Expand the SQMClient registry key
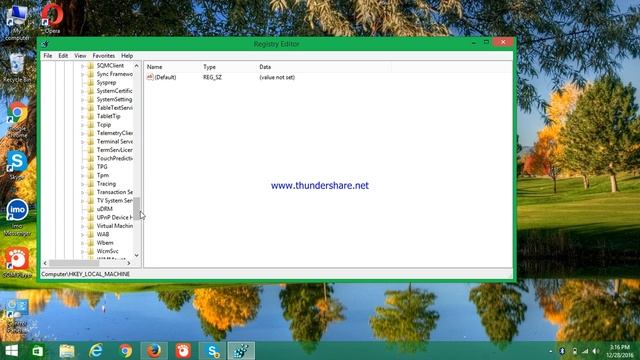 [82, 66]
